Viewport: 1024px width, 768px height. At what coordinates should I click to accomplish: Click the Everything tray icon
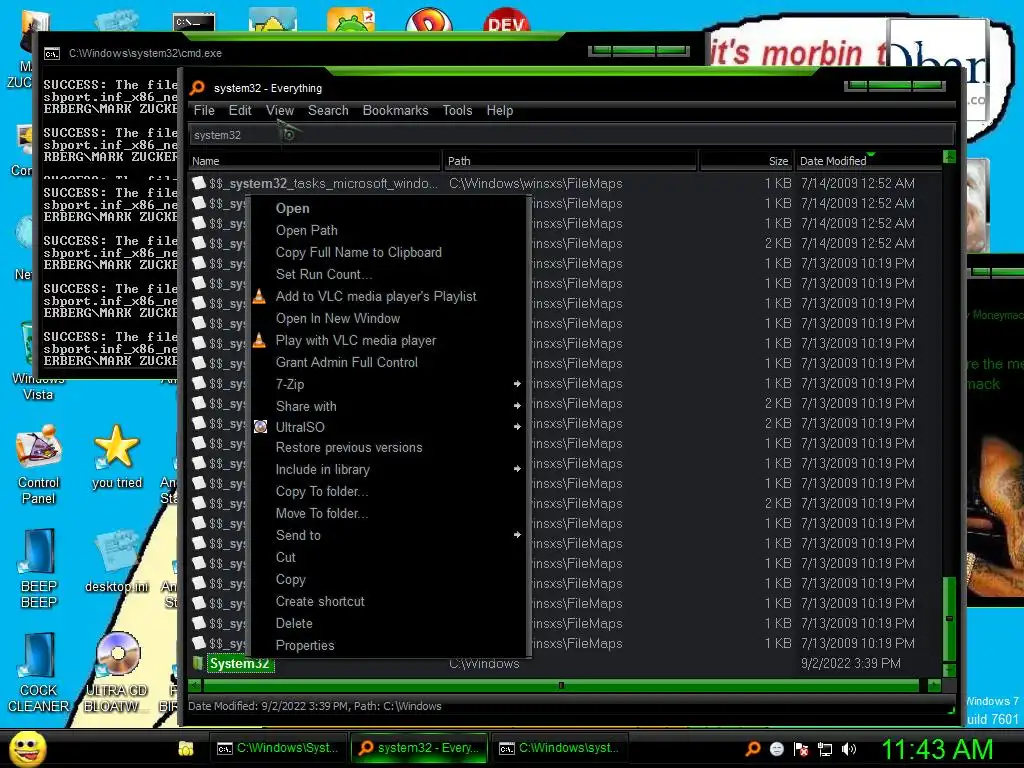(753, 749)
